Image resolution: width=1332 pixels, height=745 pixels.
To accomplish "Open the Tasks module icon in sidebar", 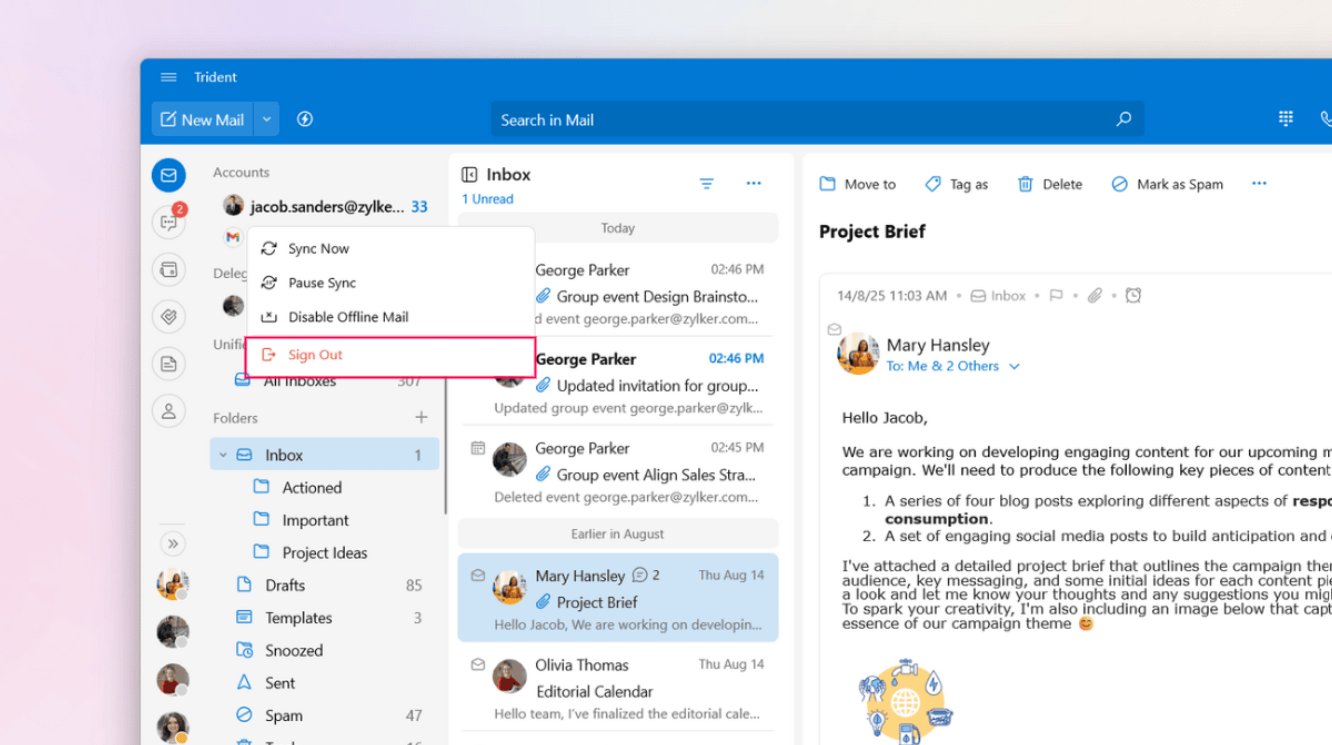I will pyautogui.click(x=169, y=316).
